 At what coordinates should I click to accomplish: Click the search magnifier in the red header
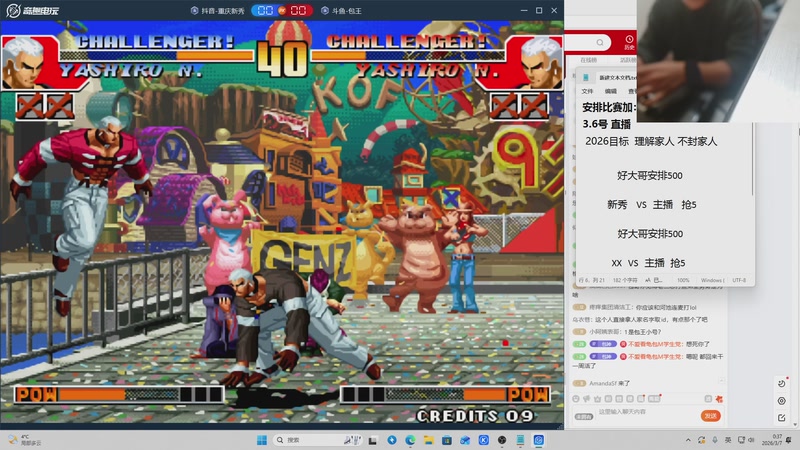(x=600, y=42)
